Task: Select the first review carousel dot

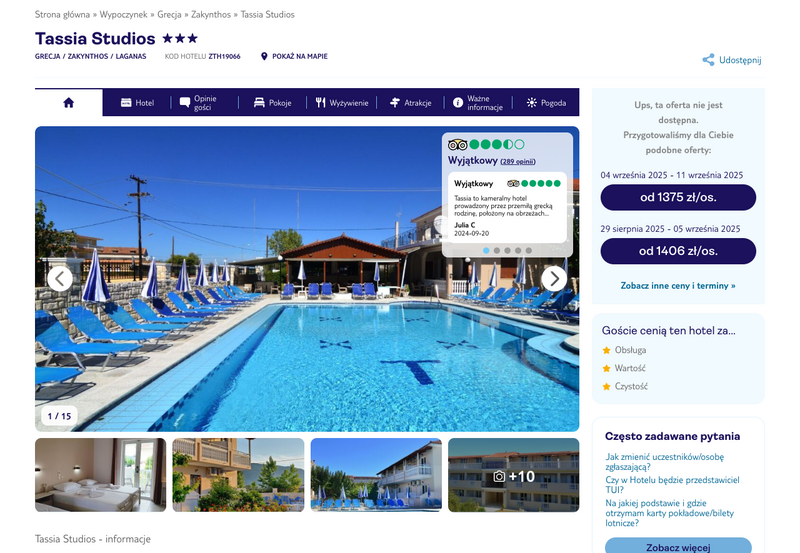Action: tap(486, 250)
